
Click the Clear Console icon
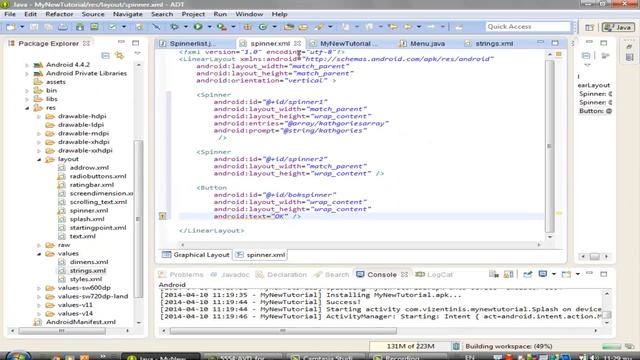pos(494,274)
